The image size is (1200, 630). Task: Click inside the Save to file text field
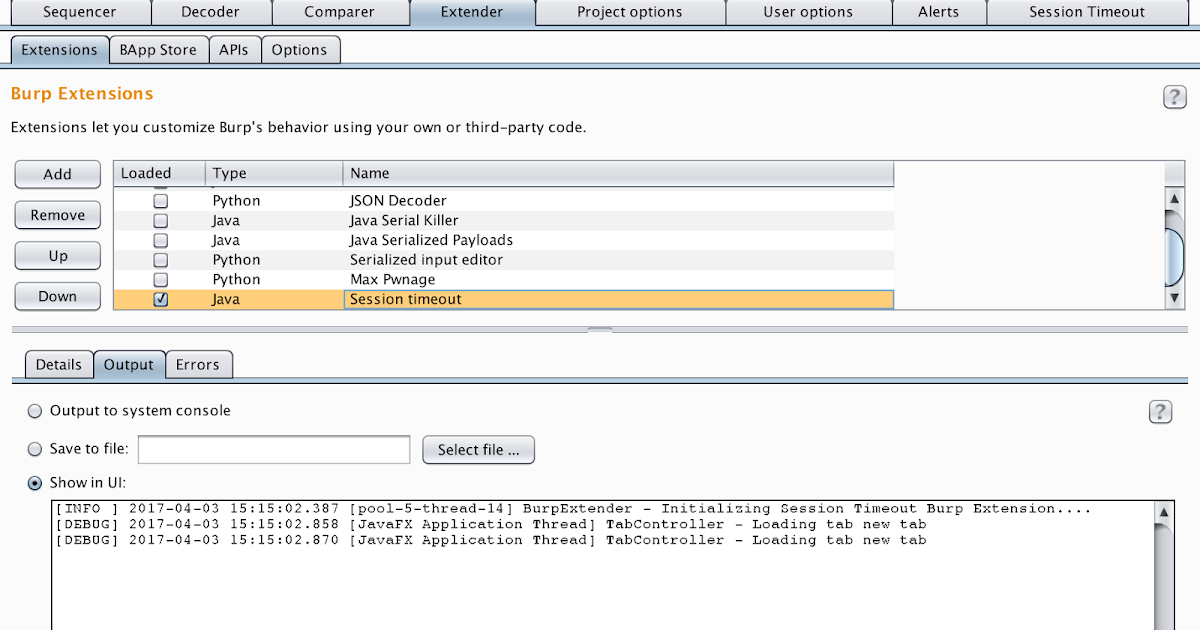(273, 449)
